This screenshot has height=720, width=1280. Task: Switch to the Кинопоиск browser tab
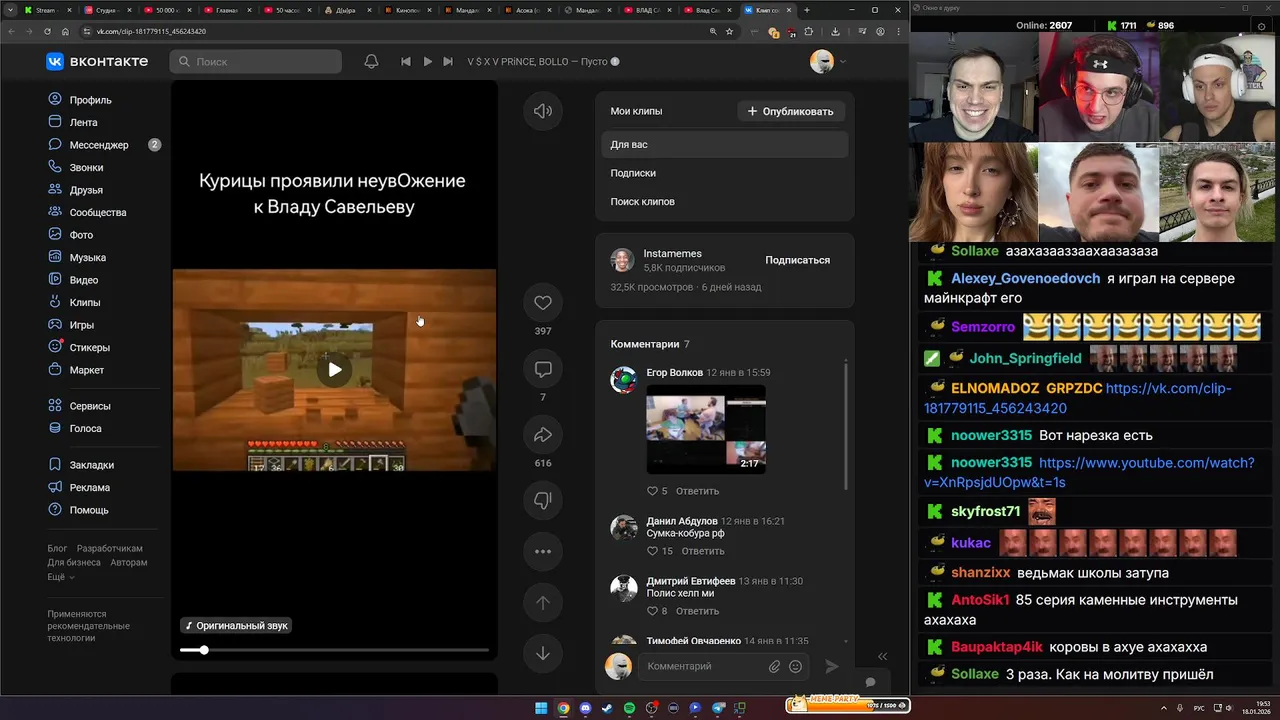pos(408,10)
